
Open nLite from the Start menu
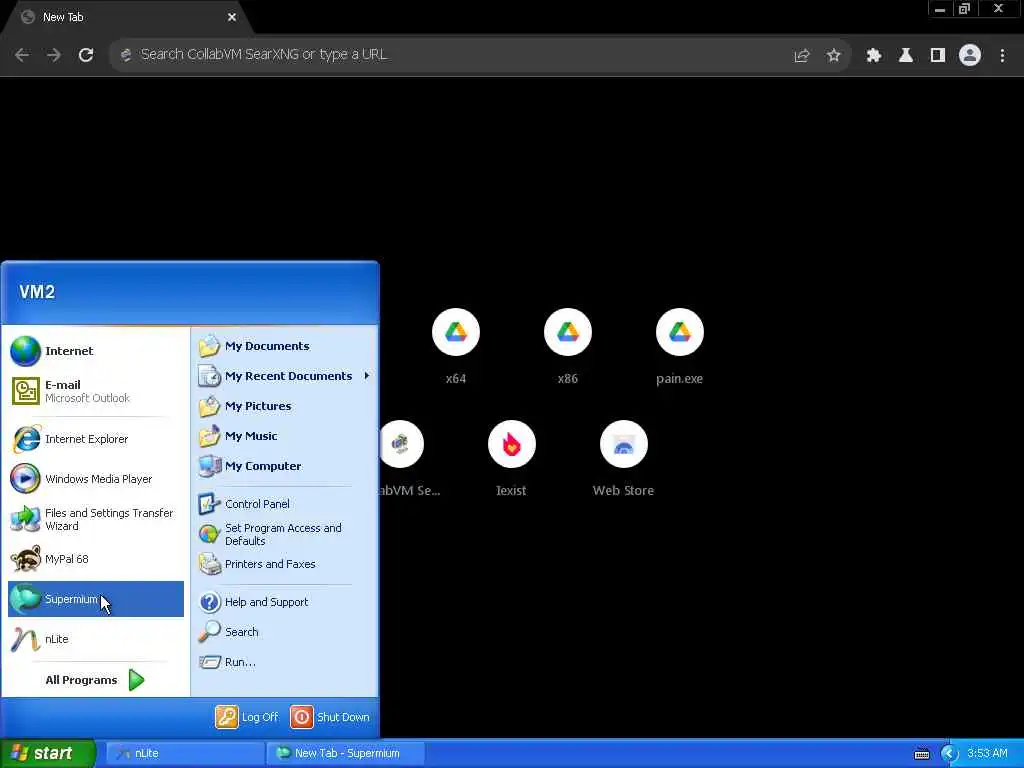coord(96,639)
